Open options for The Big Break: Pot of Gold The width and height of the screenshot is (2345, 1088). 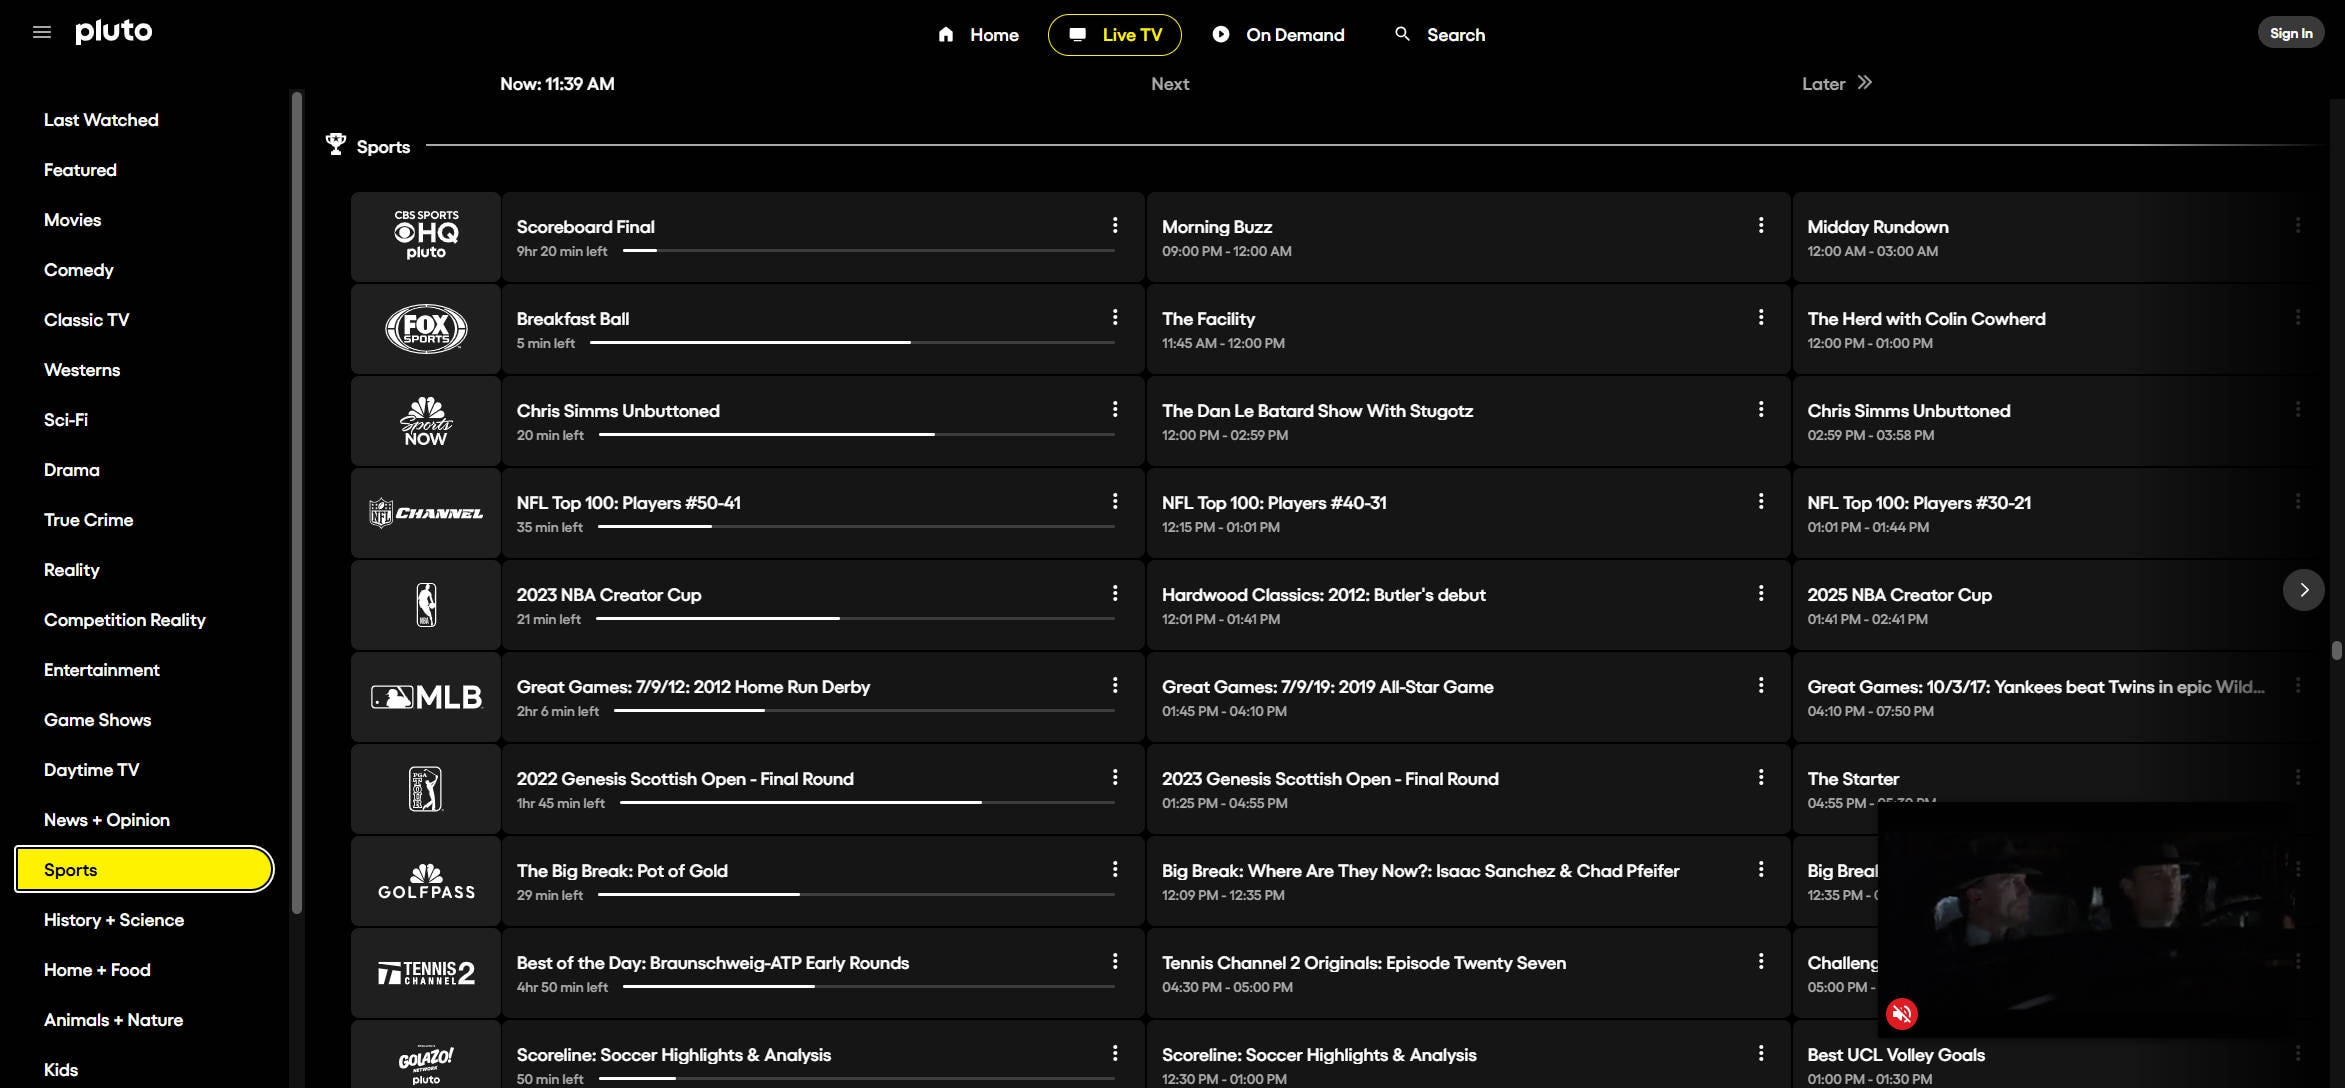pyautogui.click(x=1115, y=870)
